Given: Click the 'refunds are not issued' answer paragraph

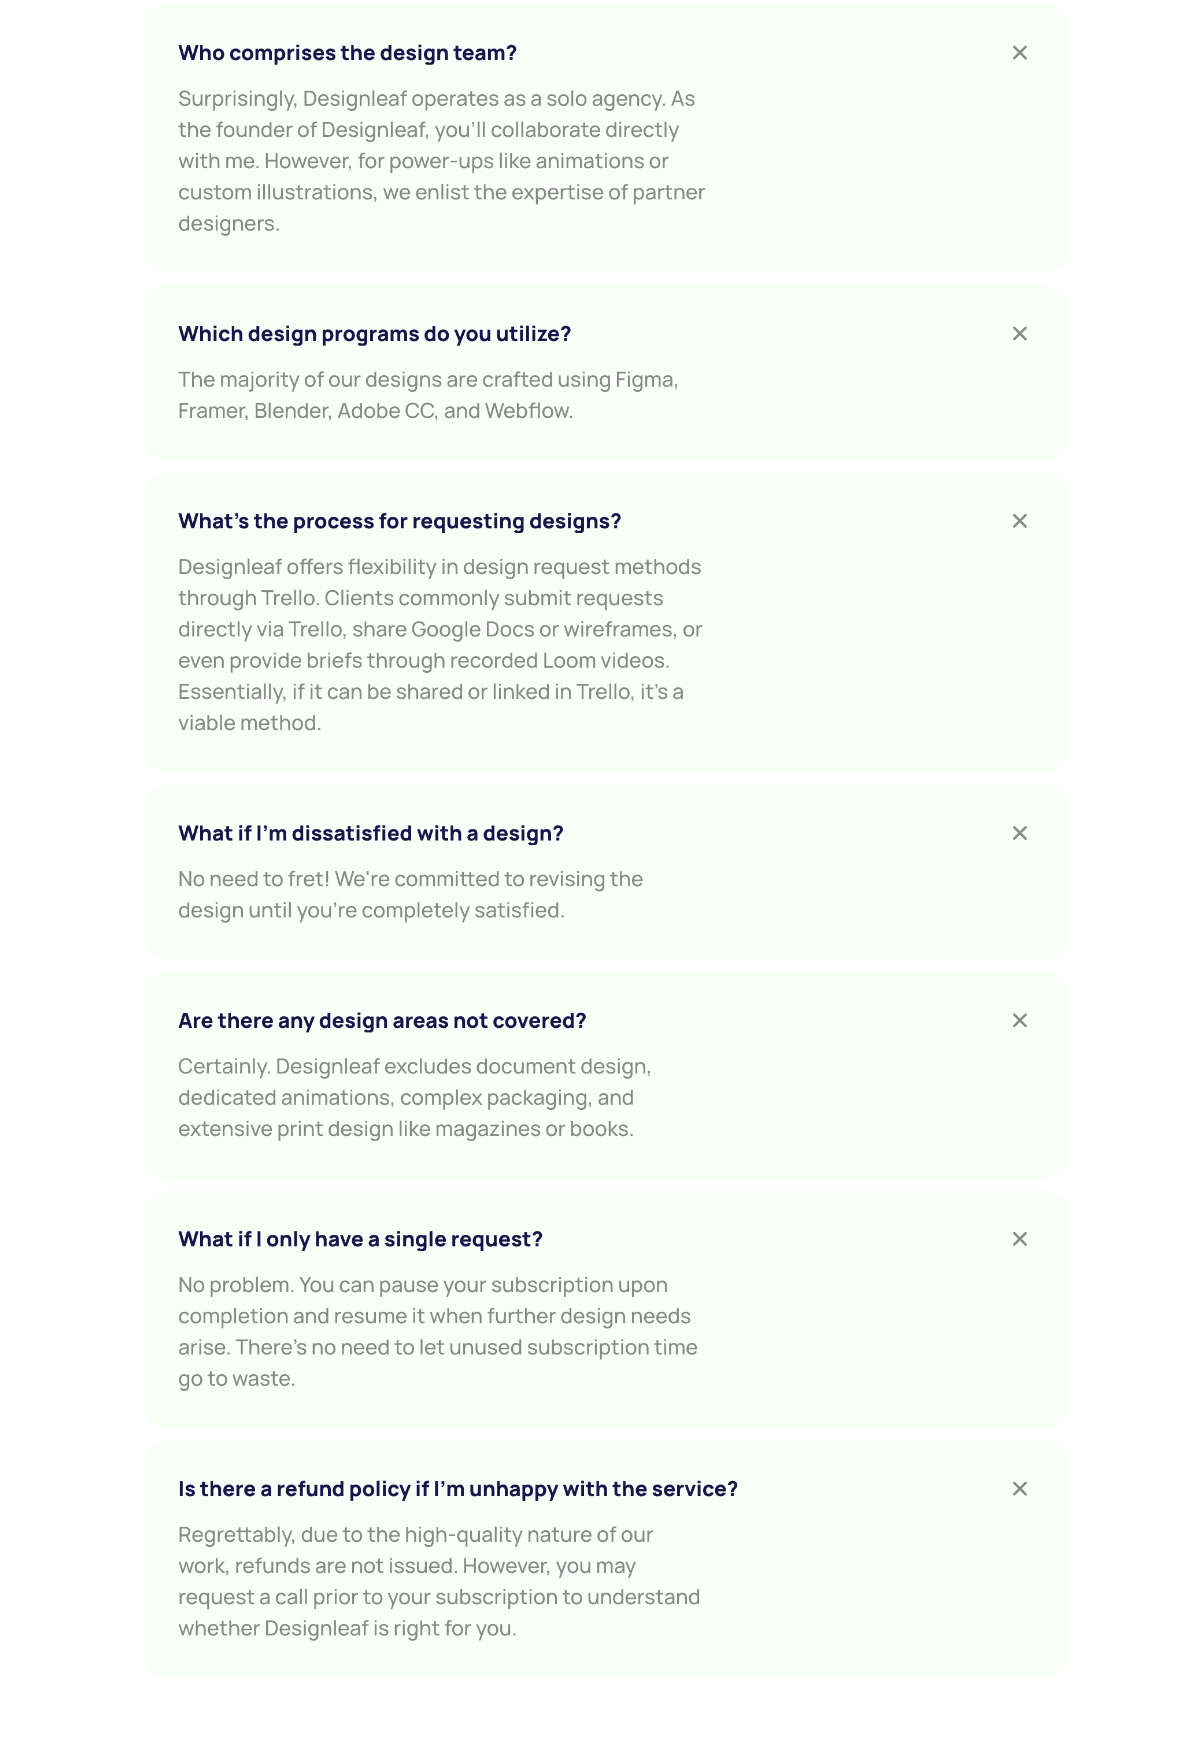Looking at the screenshot, I should pos(439,1582).
